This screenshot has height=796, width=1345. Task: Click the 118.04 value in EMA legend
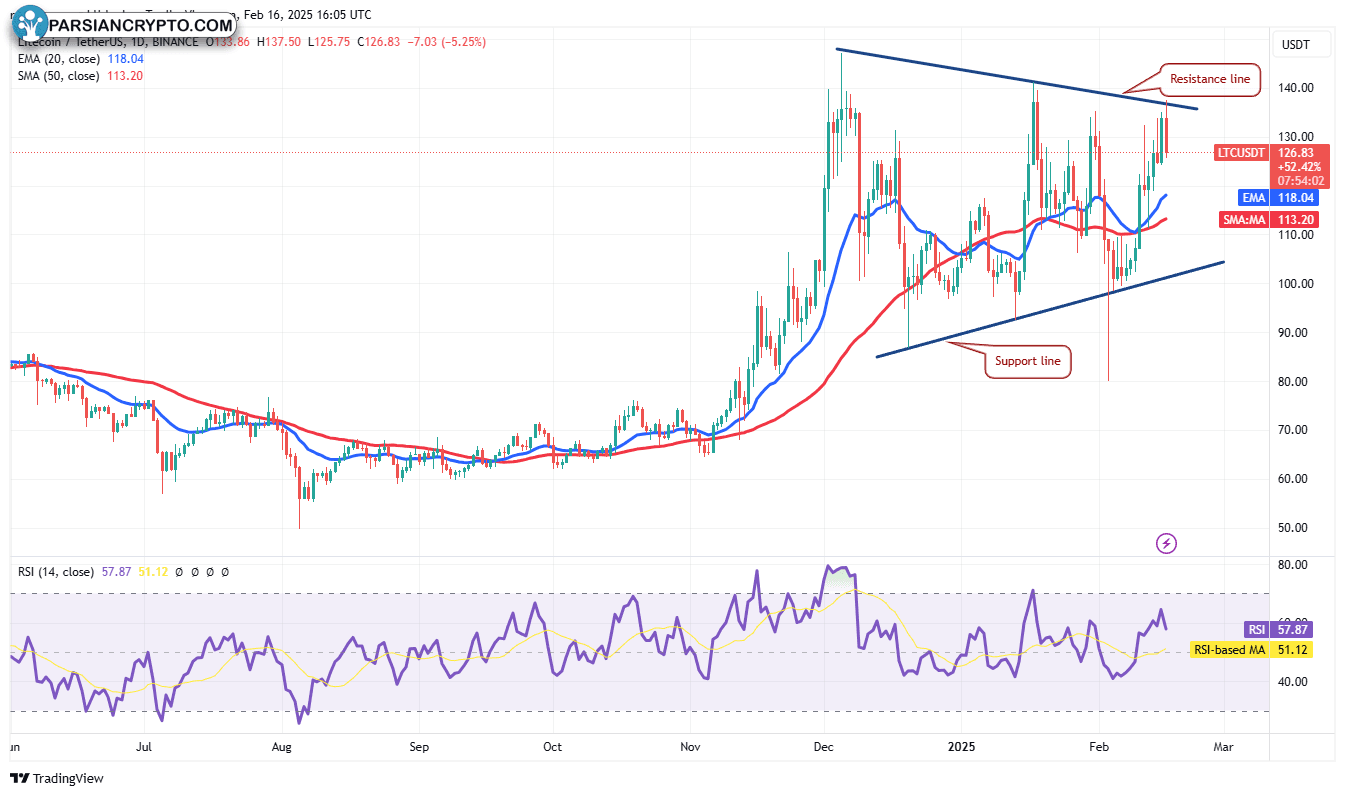(124, 59)
